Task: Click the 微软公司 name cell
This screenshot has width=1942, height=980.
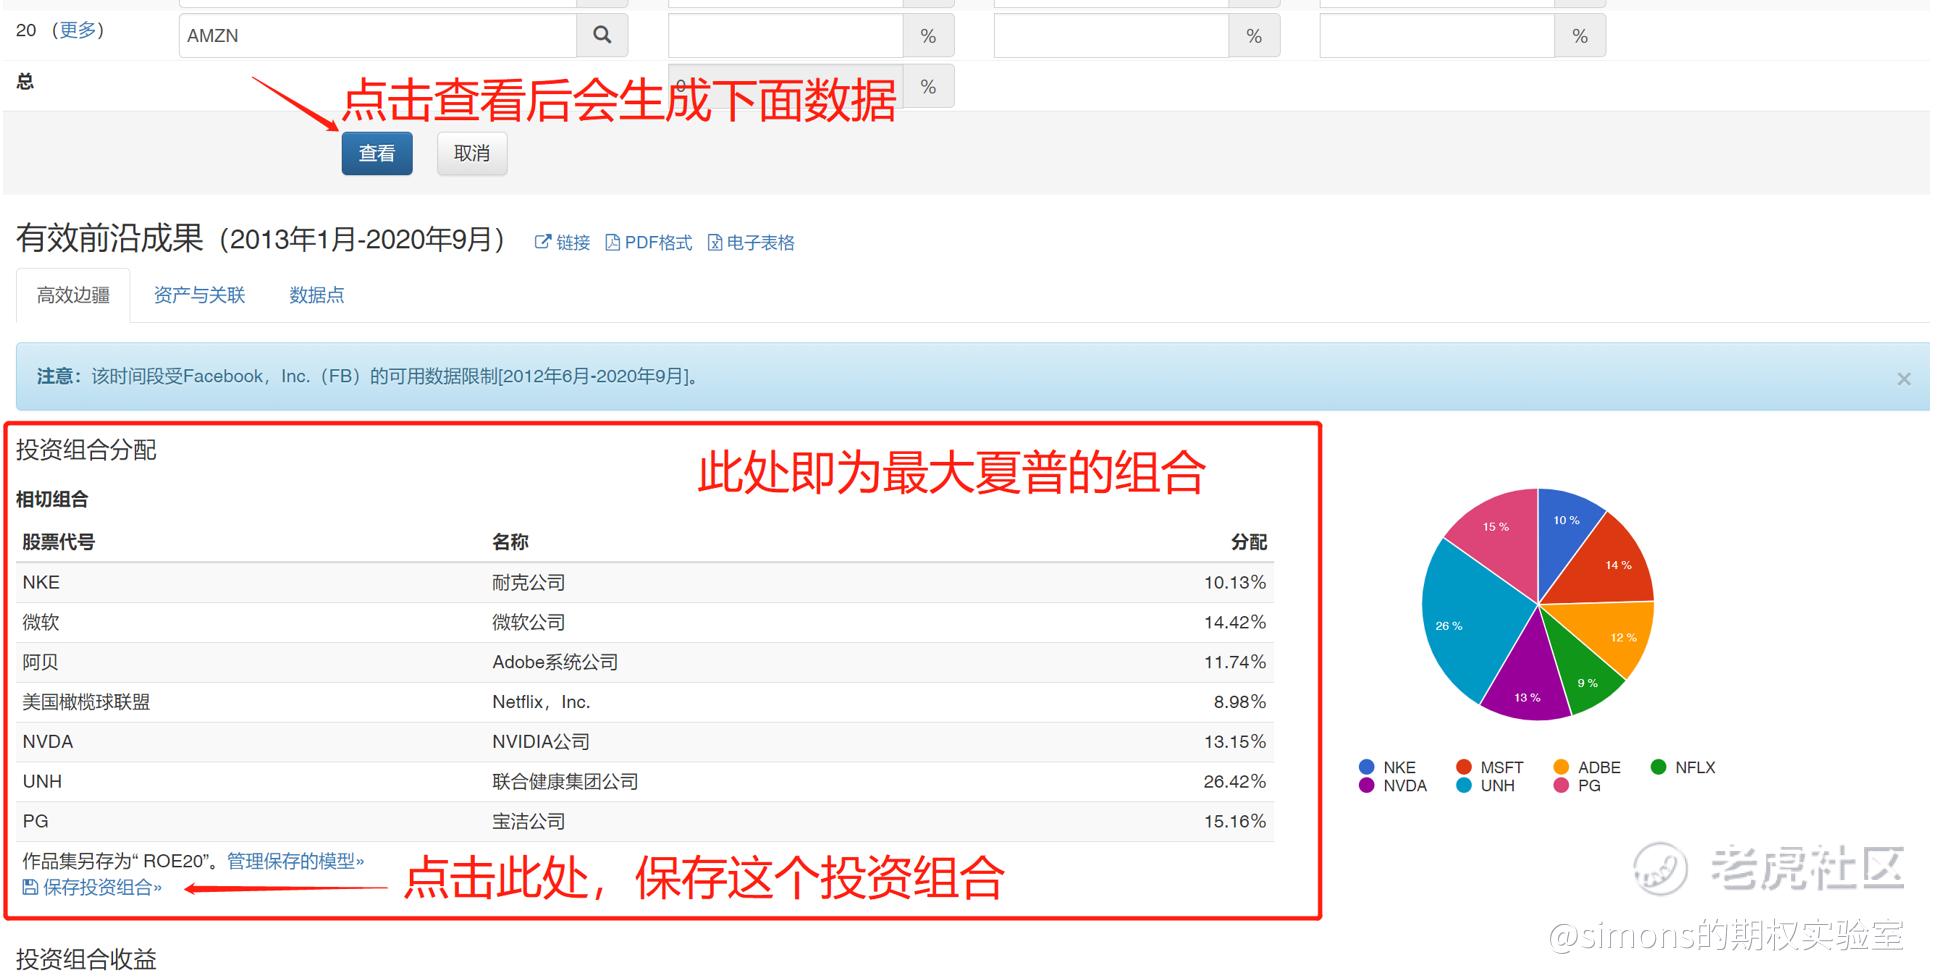Action: pyautogui.click(x=528, y=622)
